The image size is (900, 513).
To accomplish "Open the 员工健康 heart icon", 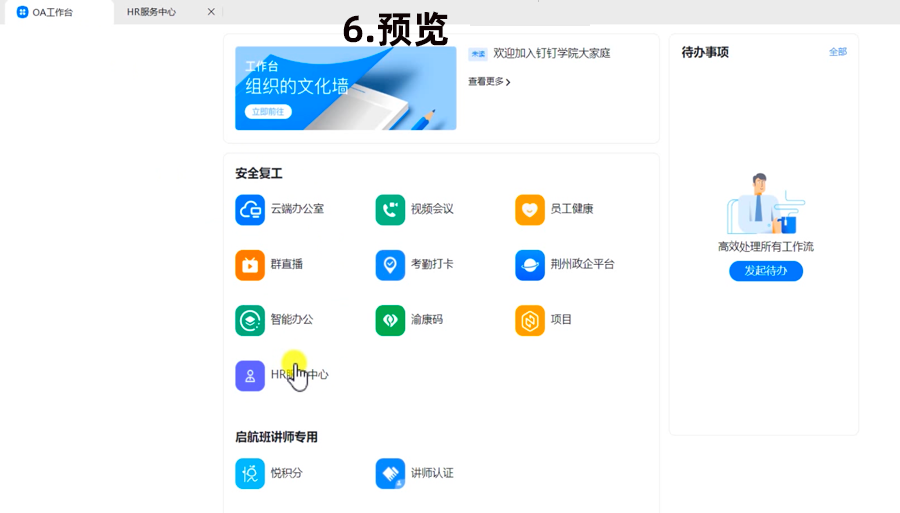I will coord(530,209).
